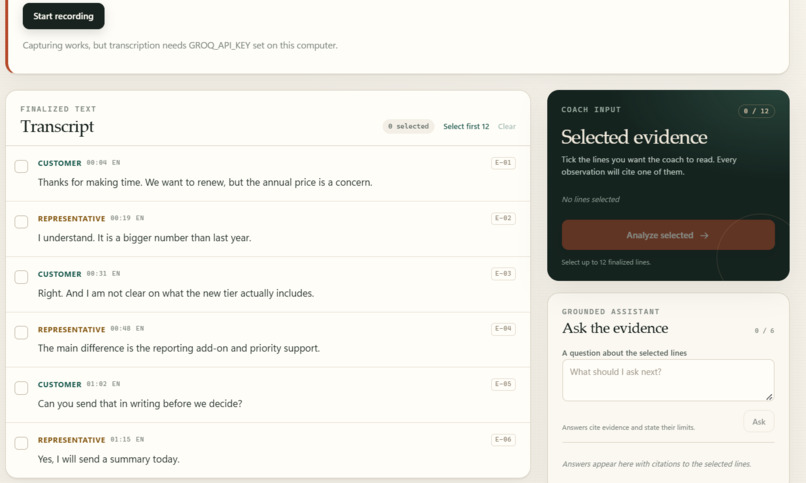Click 'The main difference is the reporting' line
Screen dimensions: 806x483
coord(179,348)
